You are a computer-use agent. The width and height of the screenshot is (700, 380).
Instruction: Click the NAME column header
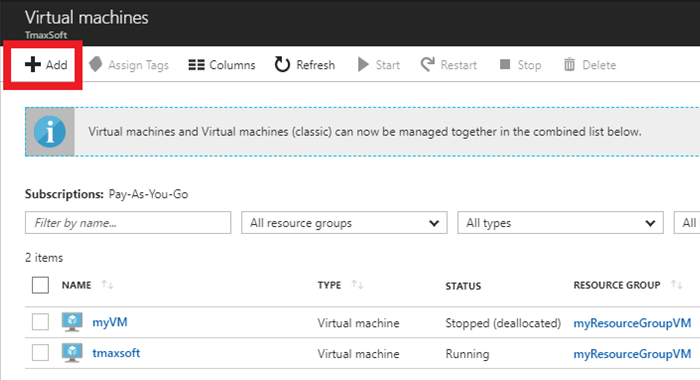tap(76, 285)
